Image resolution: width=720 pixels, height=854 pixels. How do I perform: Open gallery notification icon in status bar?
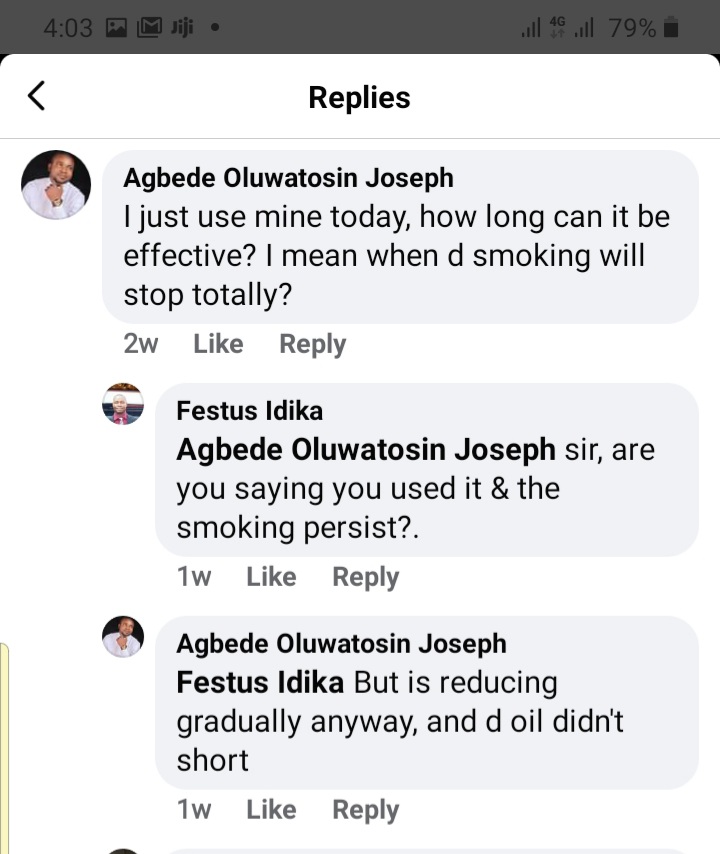(x=117, y=28)
